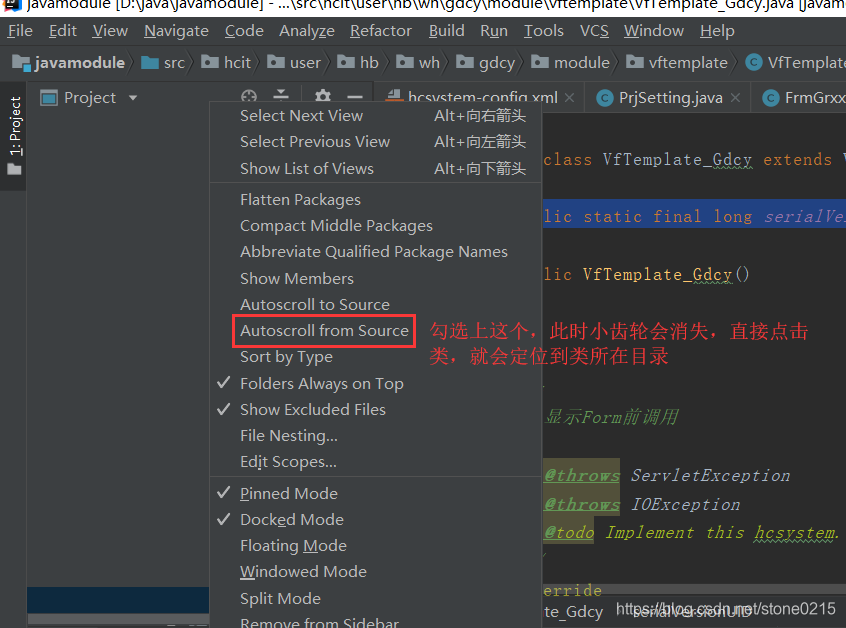Click the module folder breadcrumb

[x=570, y=63]
